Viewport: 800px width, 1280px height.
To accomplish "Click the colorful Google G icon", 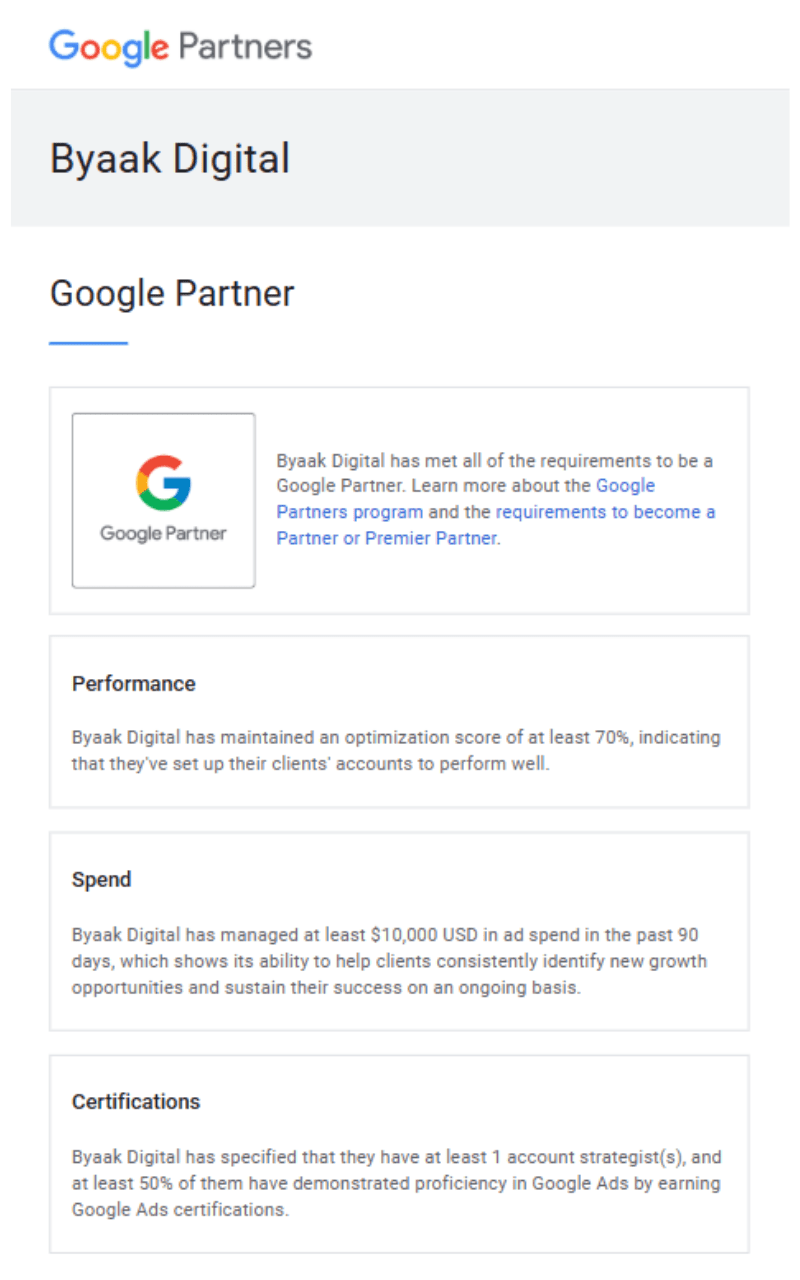I will pyautogui.click(x=163, y=483).
